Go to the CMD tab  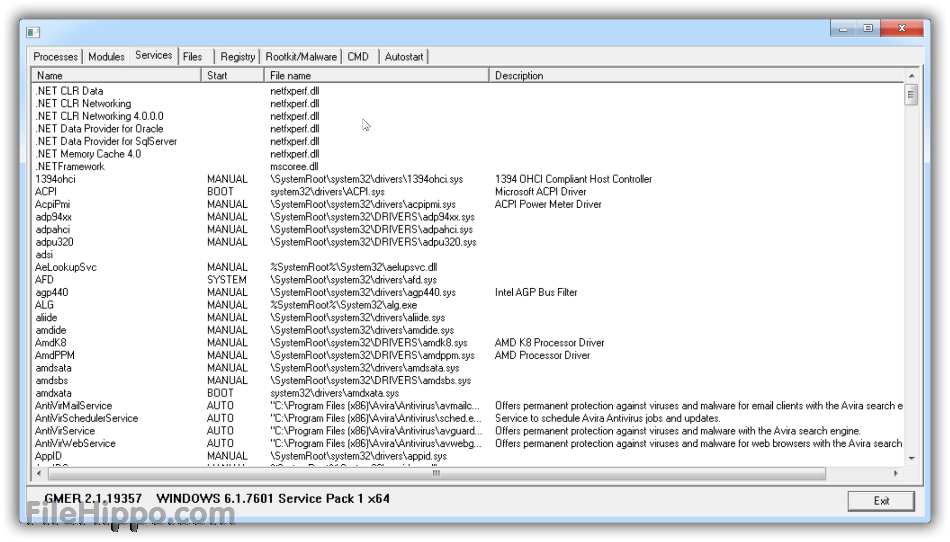[x=358, y=56]
